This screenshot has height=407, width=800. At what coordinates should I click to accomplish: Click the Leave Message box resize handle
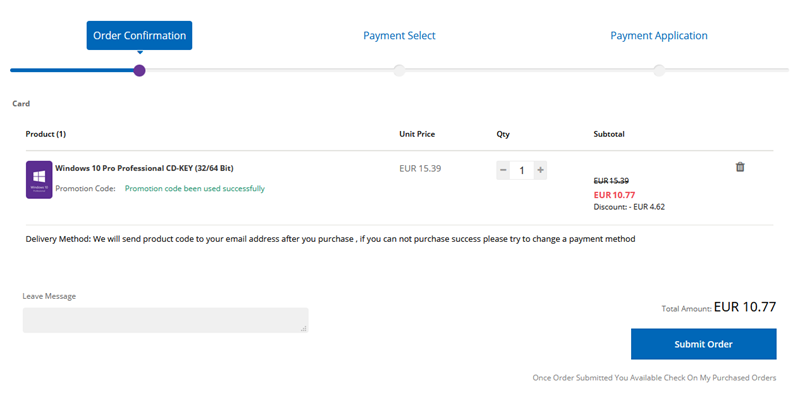304,328
